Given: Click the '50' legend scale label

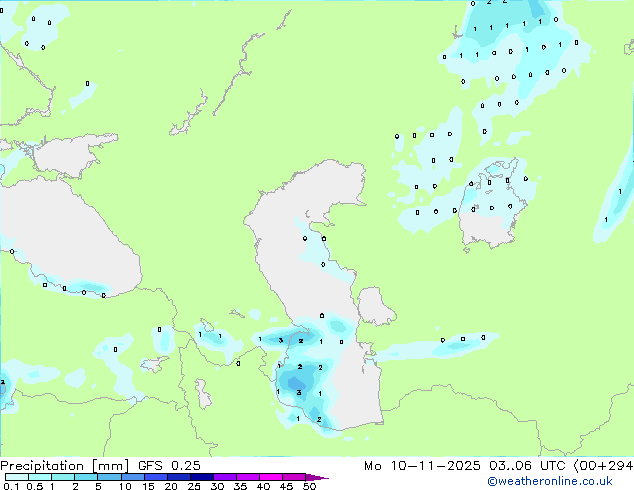Looking at the screenshot, I should coord(310,486).
